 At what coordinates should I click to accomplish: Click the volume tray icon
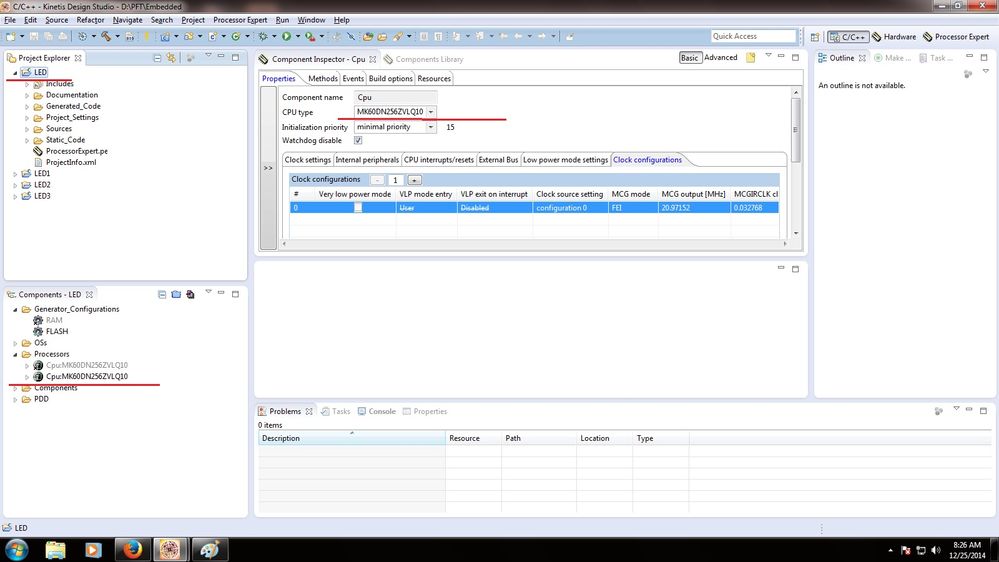936,550
